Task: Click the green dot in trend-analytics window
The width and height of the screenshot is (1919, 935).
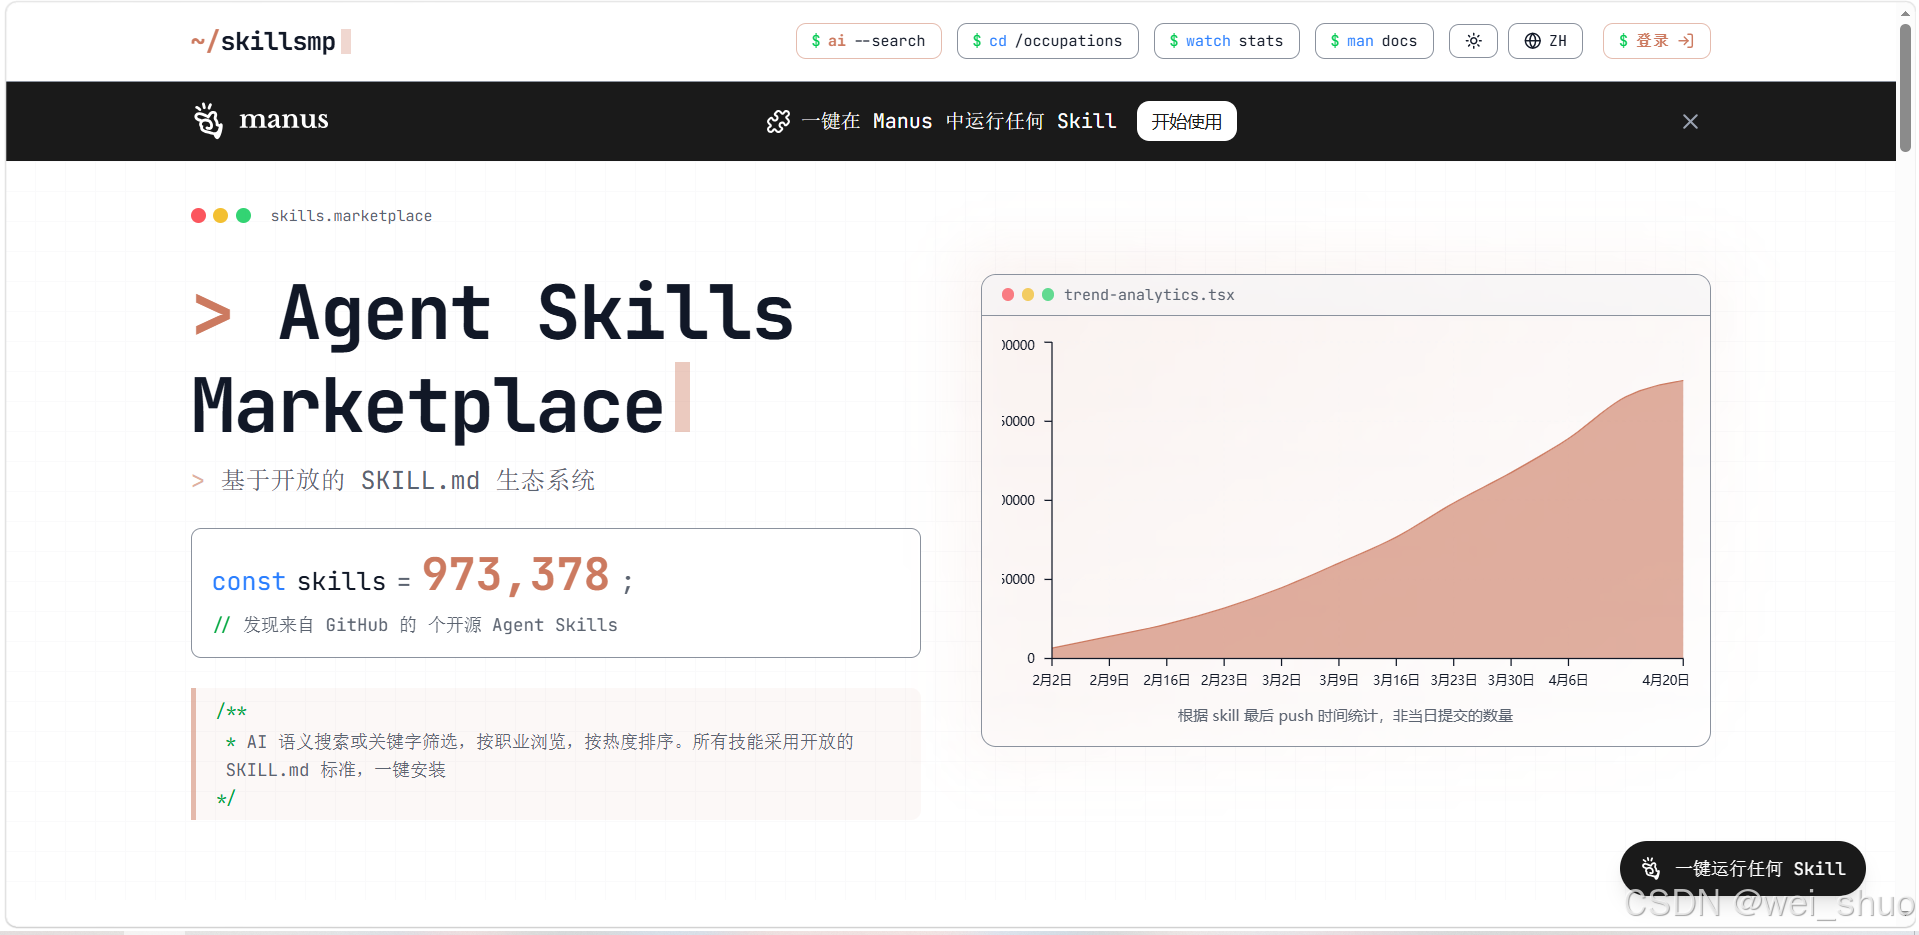Action: (1048, 294)
